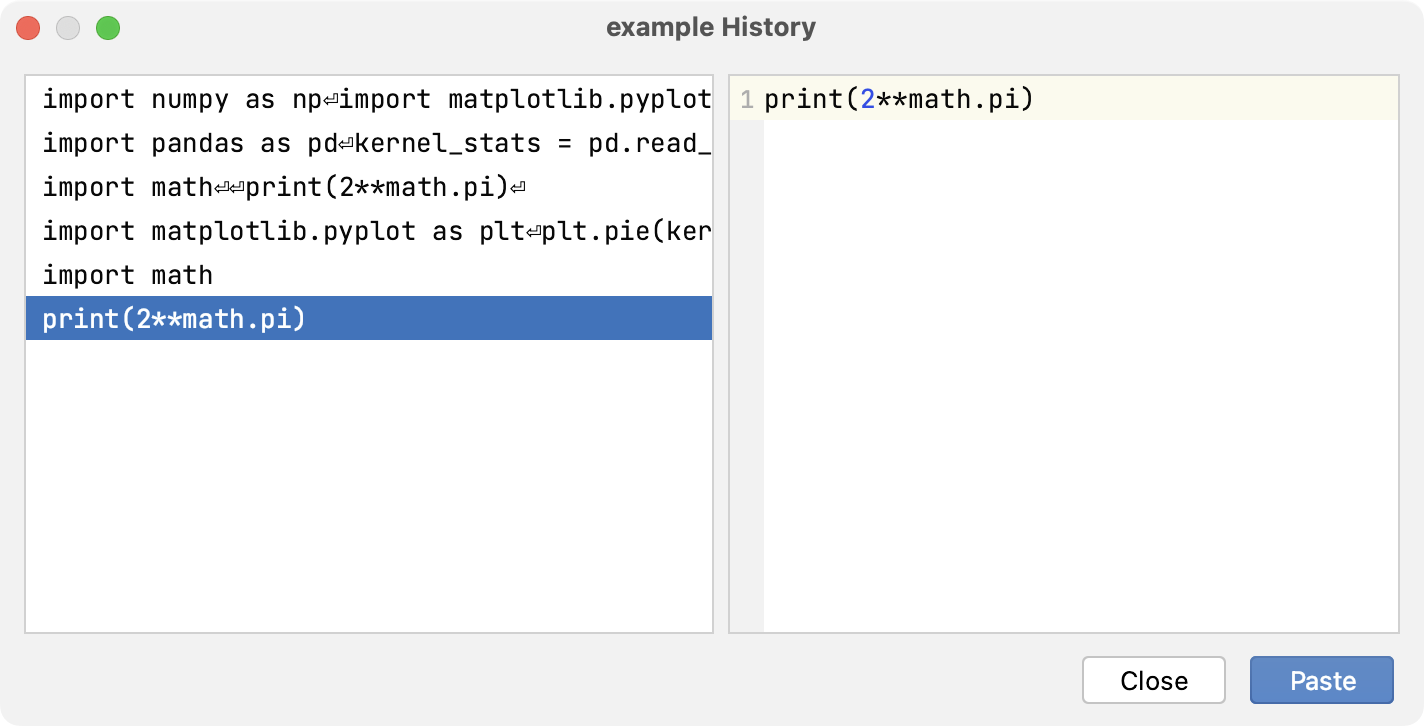Click the yellow minimize traffic light
Screen dimensions: 1424x726
68,27
